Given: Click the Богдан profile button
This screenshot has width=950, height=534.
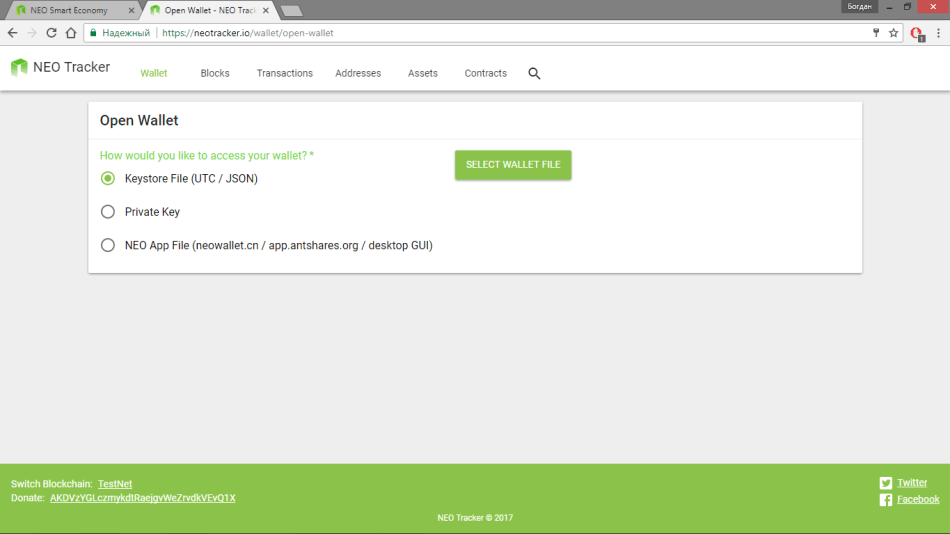Looking at the screenshot, I should 859,7.
